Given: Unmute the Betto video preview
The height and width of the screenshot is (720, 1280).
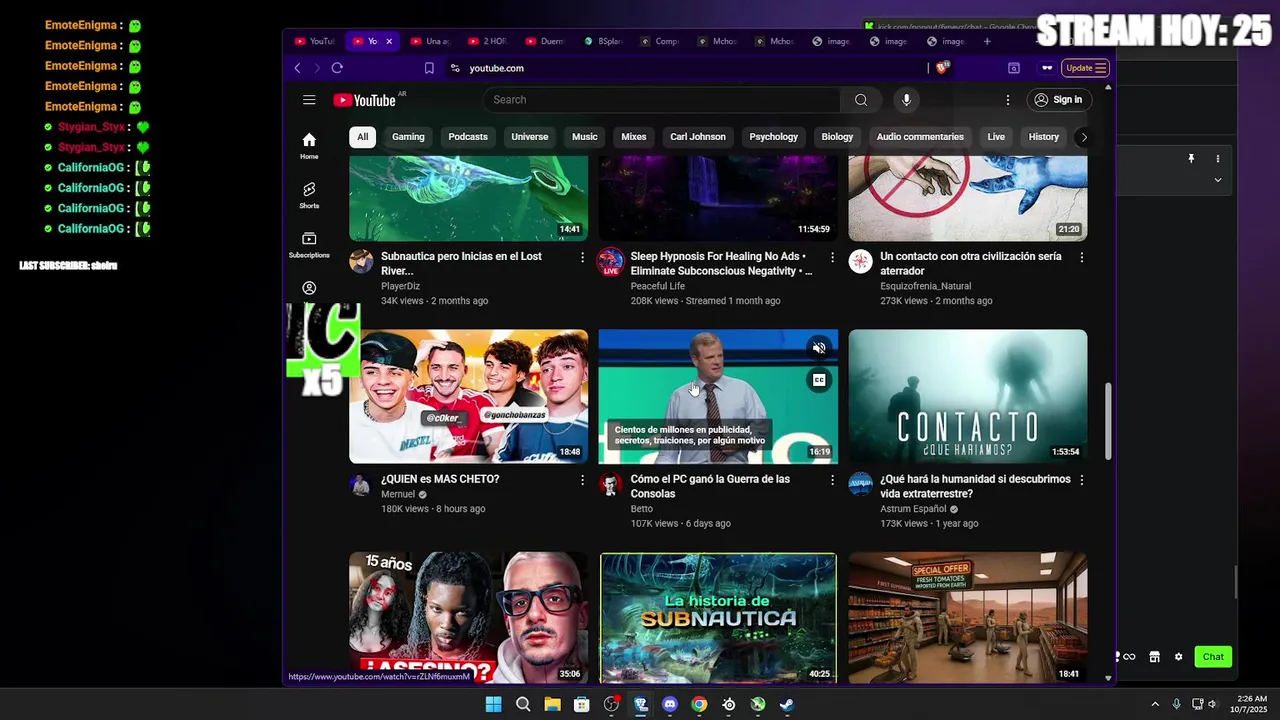Looking at the screenshot, I should pyautogui.click(x=819, y=348).
